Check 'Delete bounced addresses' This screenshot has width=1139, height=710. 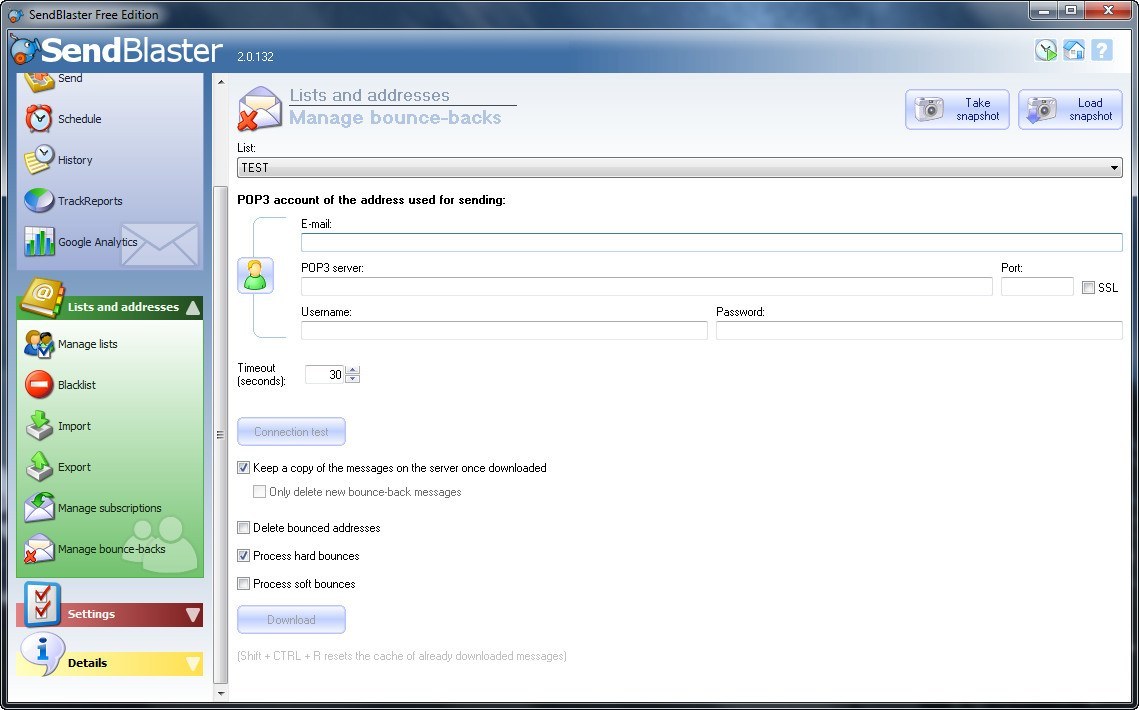[x=243, y=527]
